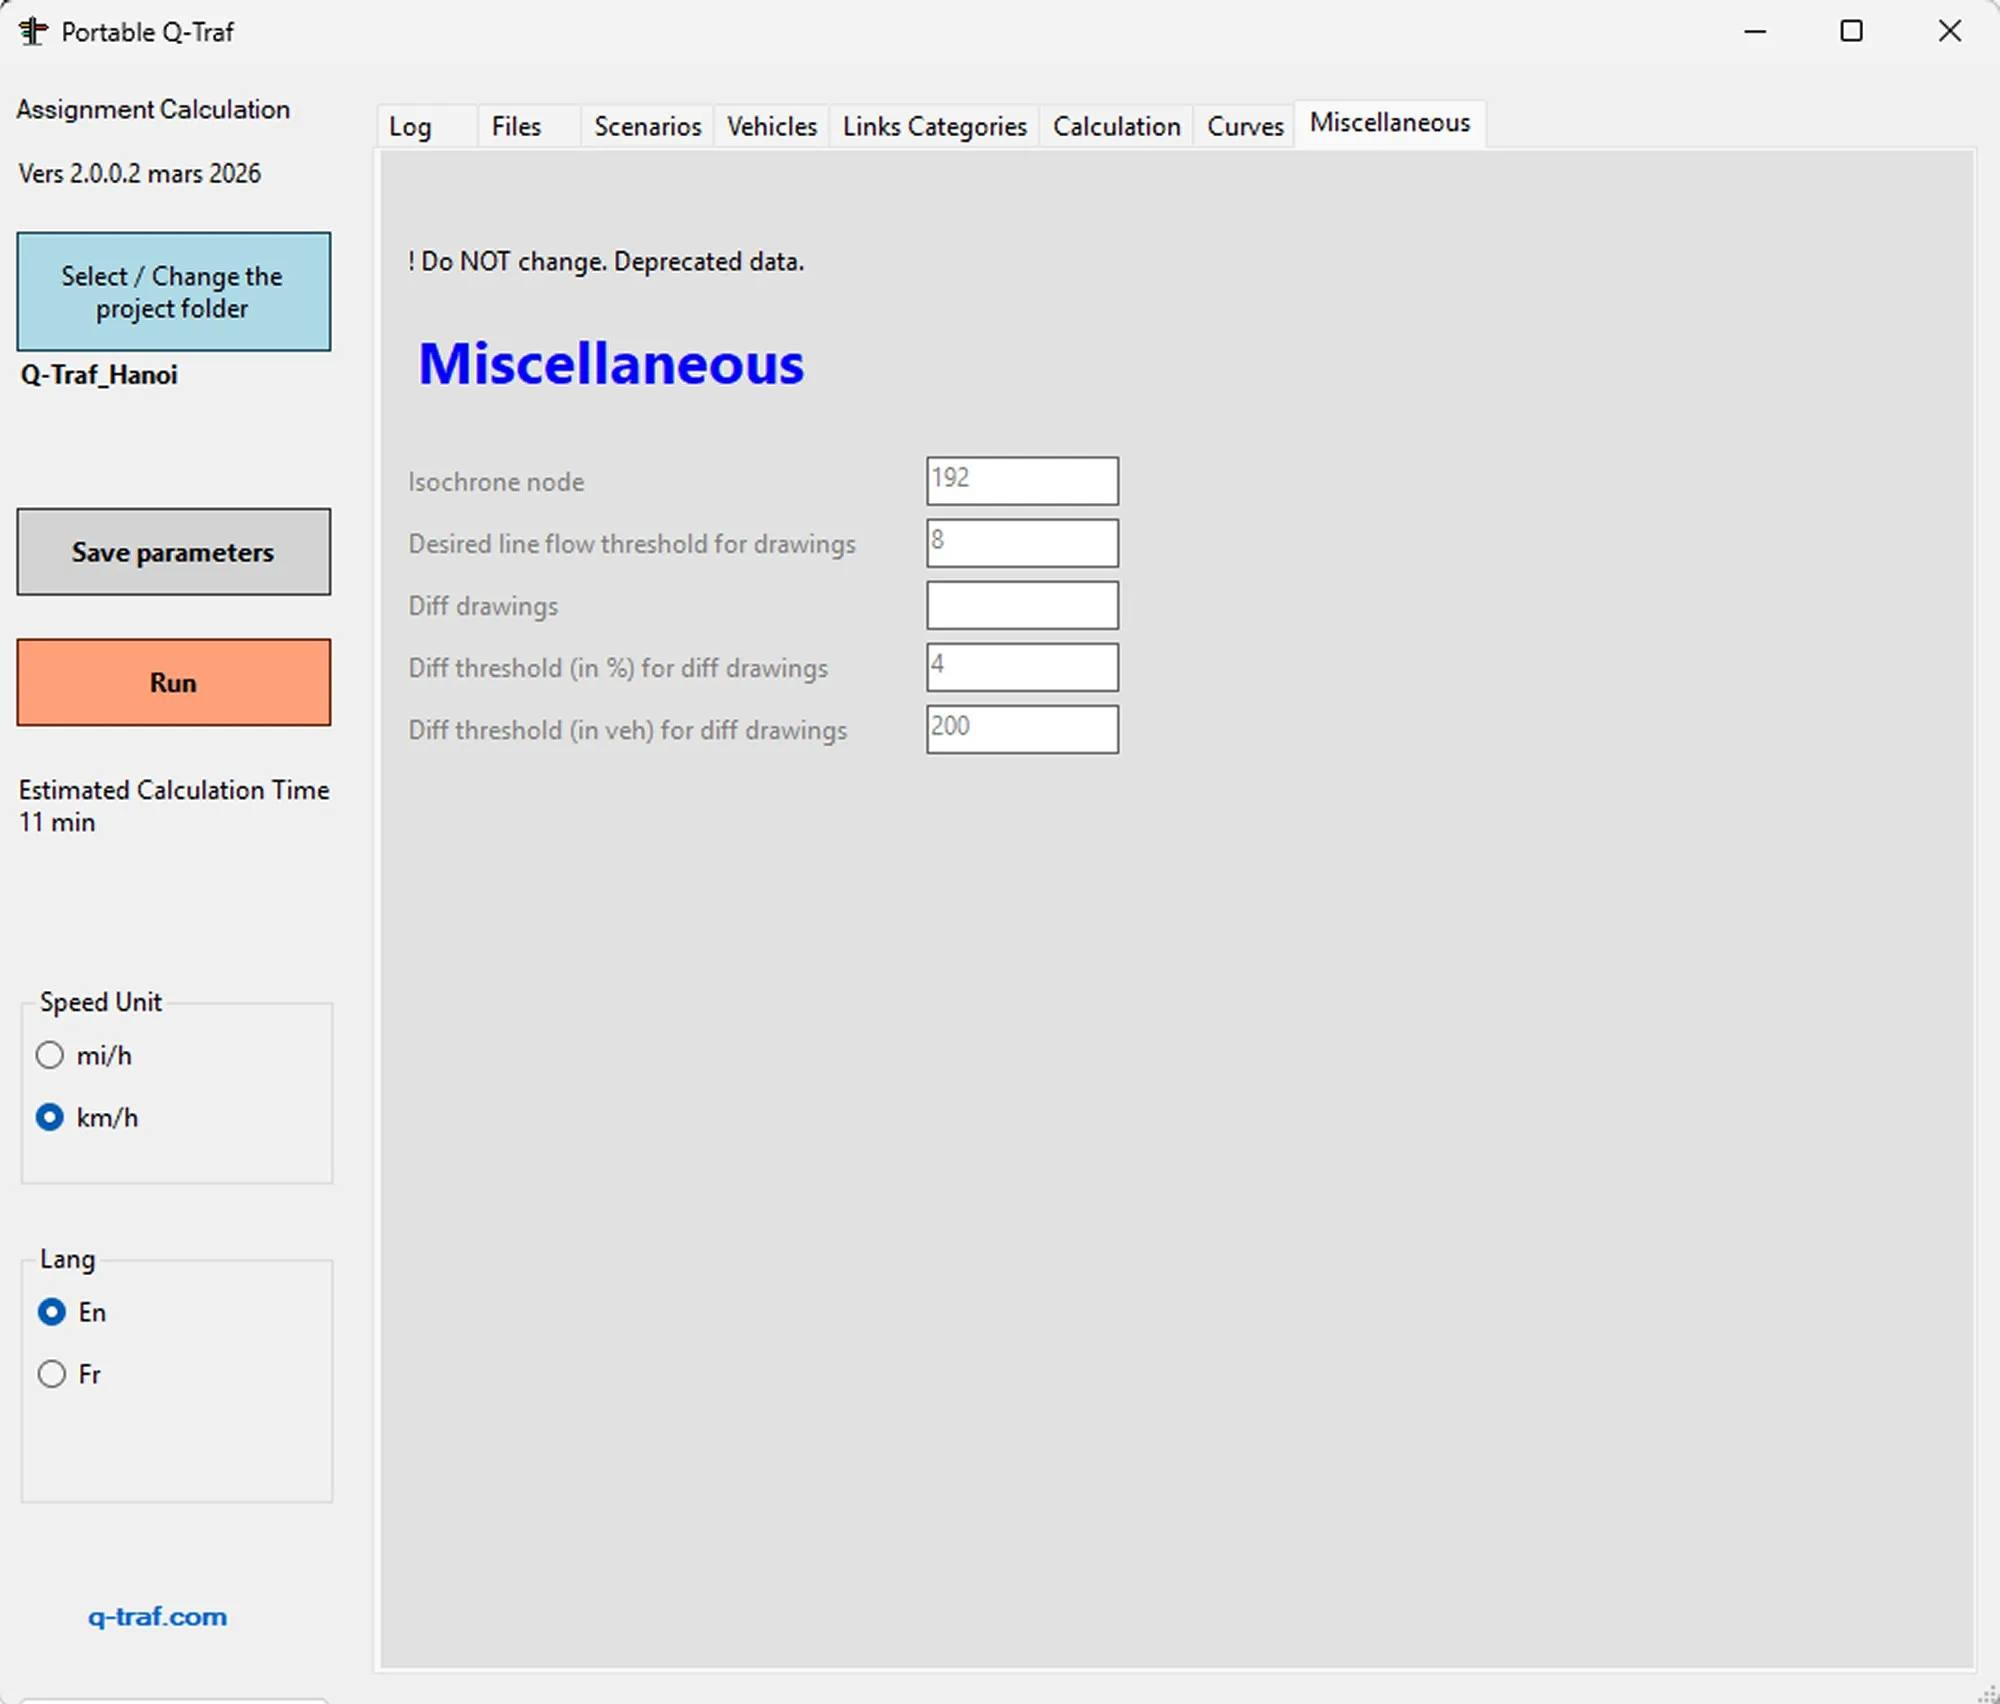Open the Scenarios tab
This screenshot has width=2000, height=1704.
click(647, 127)
